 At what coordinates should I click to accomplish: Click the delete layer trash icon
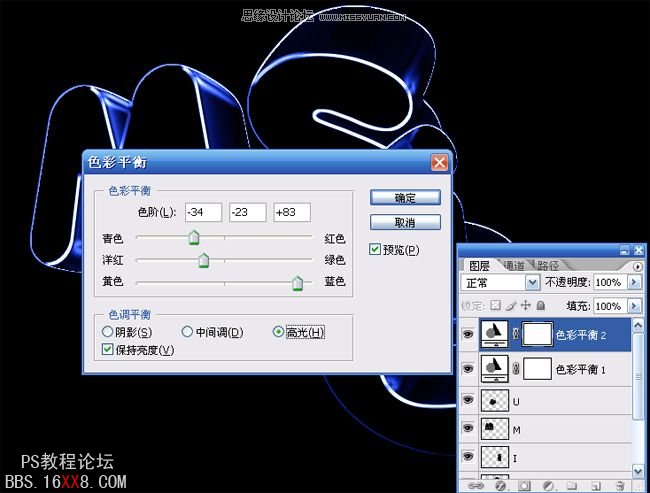coord(621,486)
